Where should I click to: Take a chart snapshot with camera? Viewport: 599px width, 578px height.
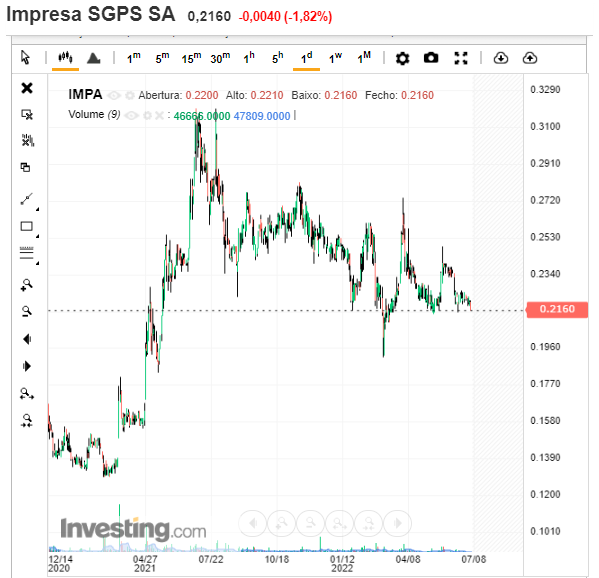[431, 58]
